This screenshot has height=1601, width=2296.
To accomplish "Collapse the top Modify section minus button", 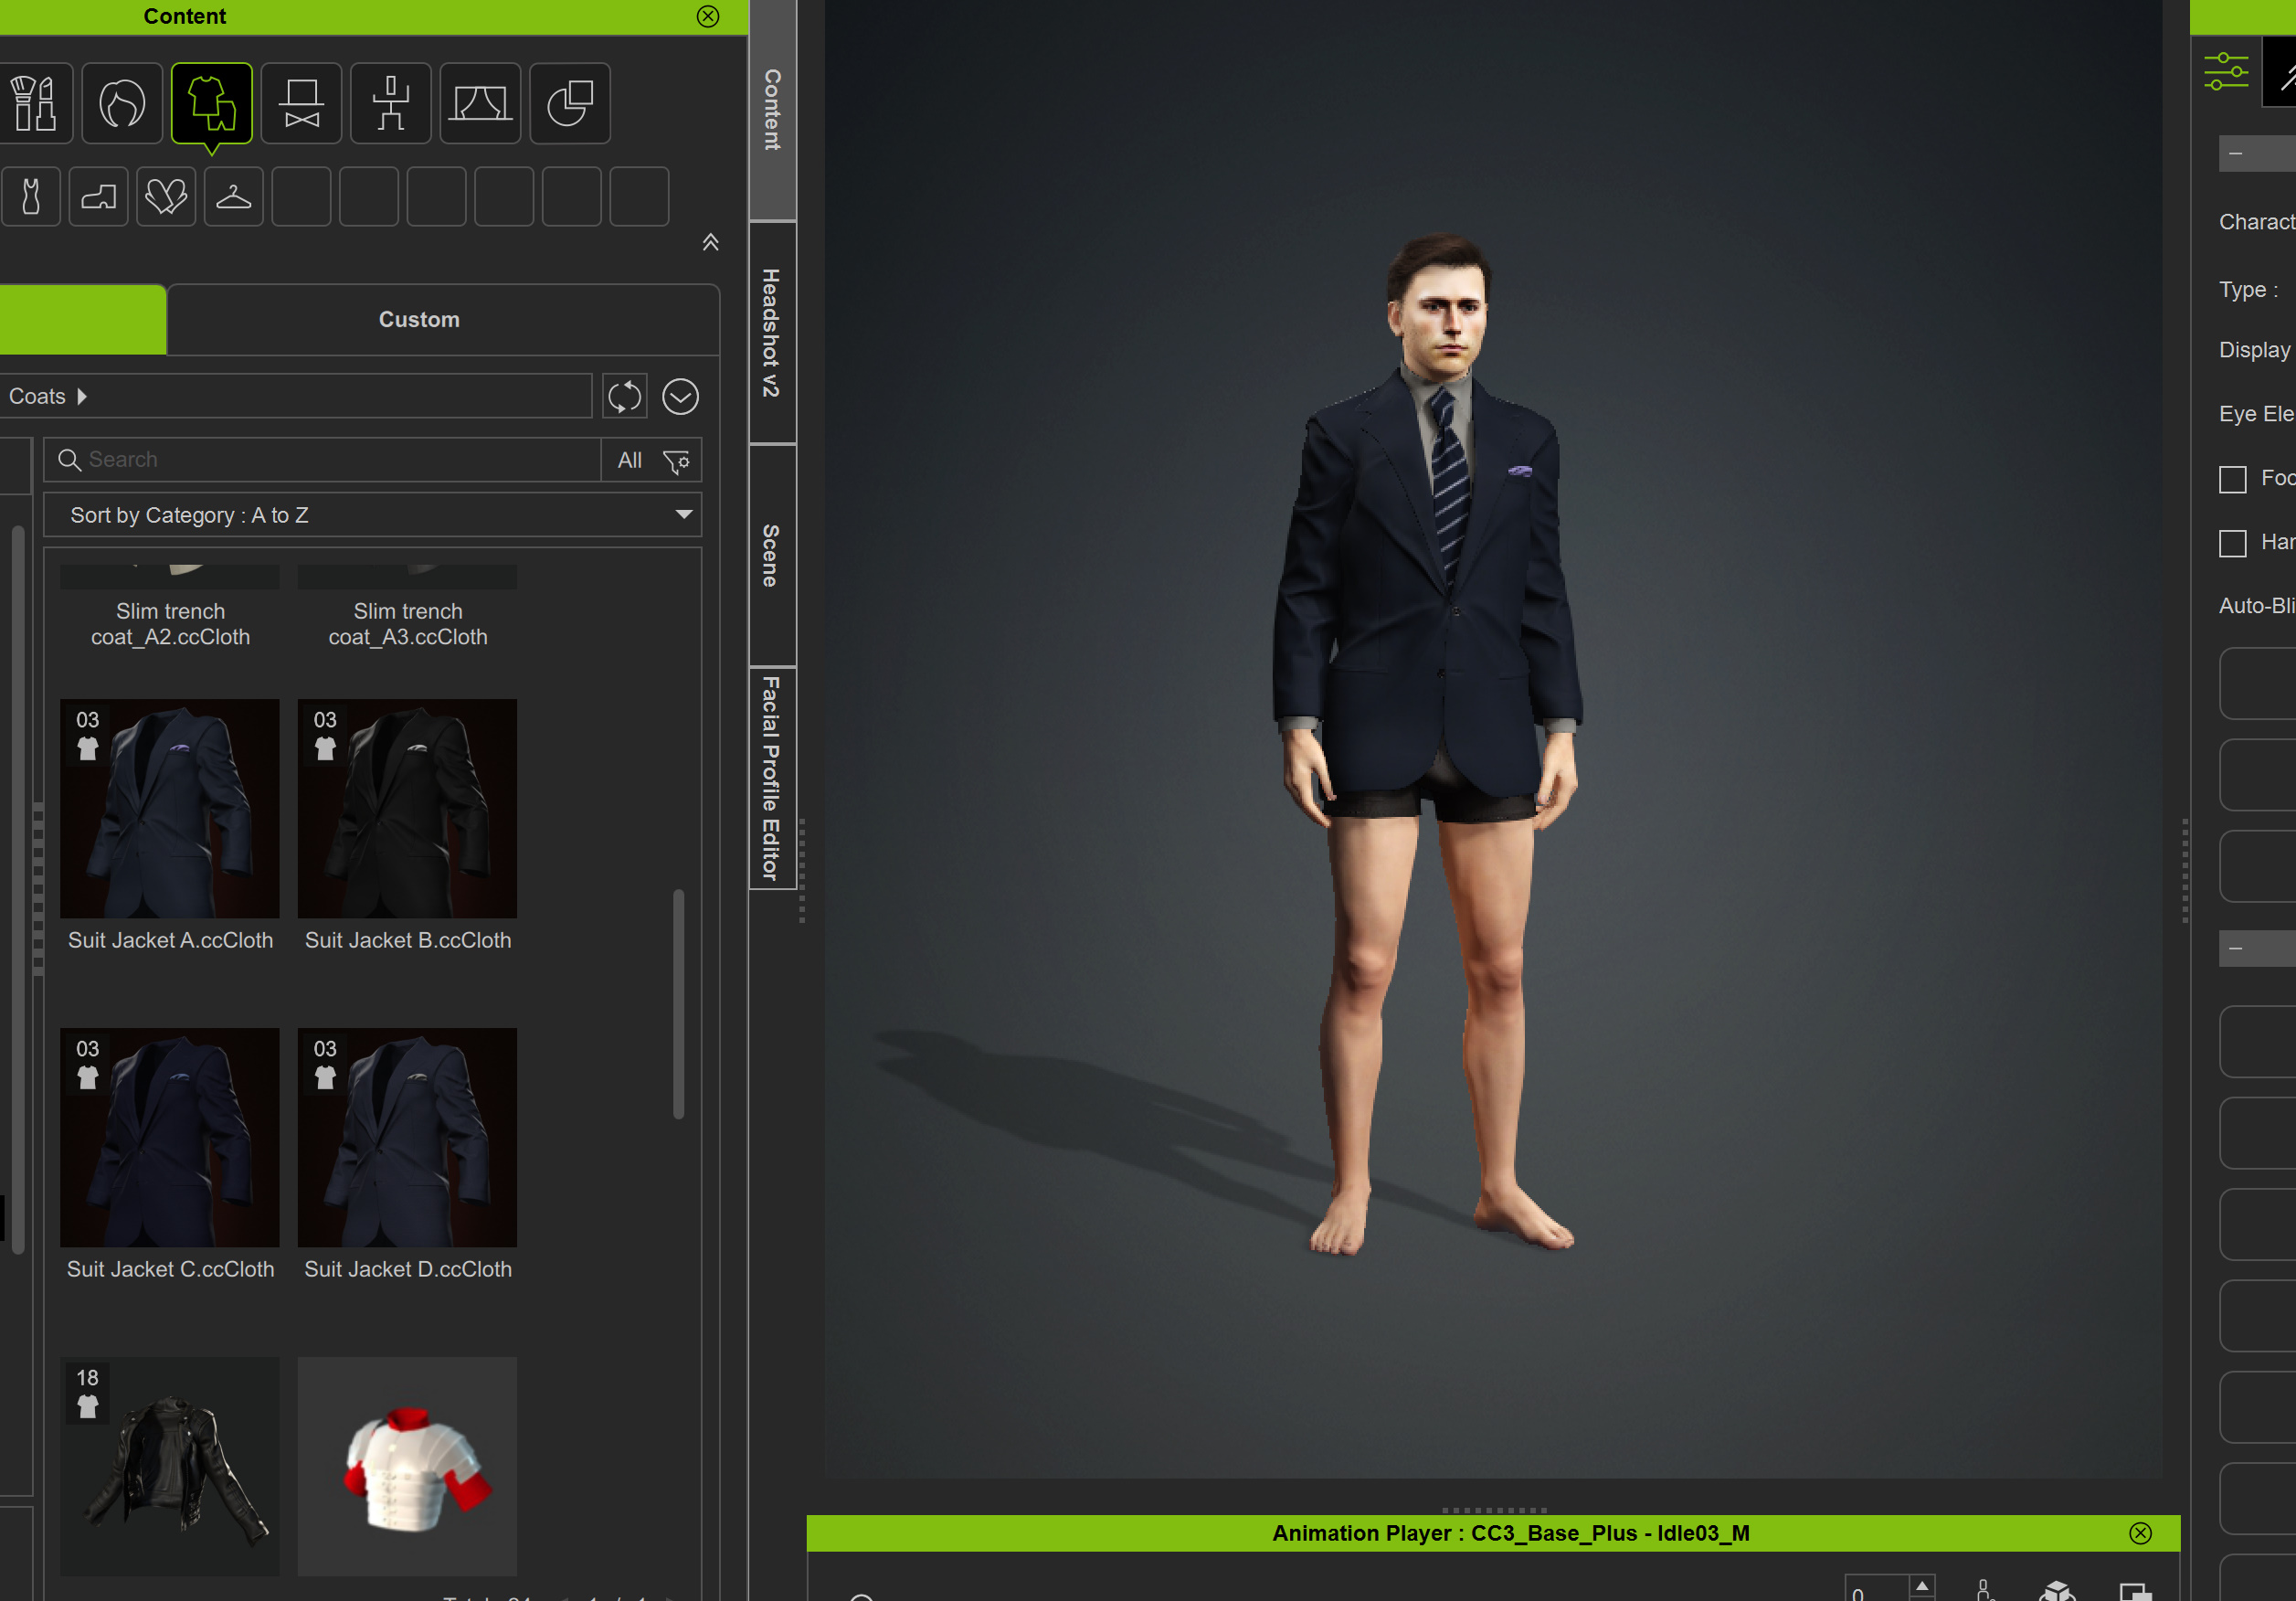I will point(2236,154).
